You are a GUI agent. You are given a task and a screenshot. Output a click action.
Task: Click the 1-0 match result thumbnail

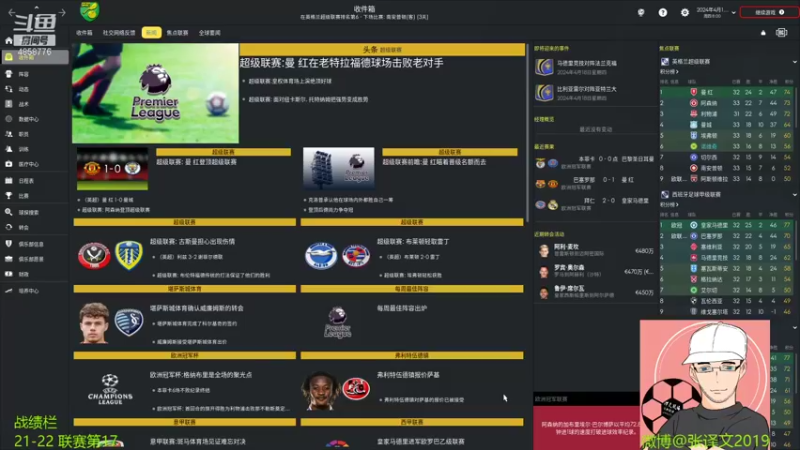(x=112, y=169)
